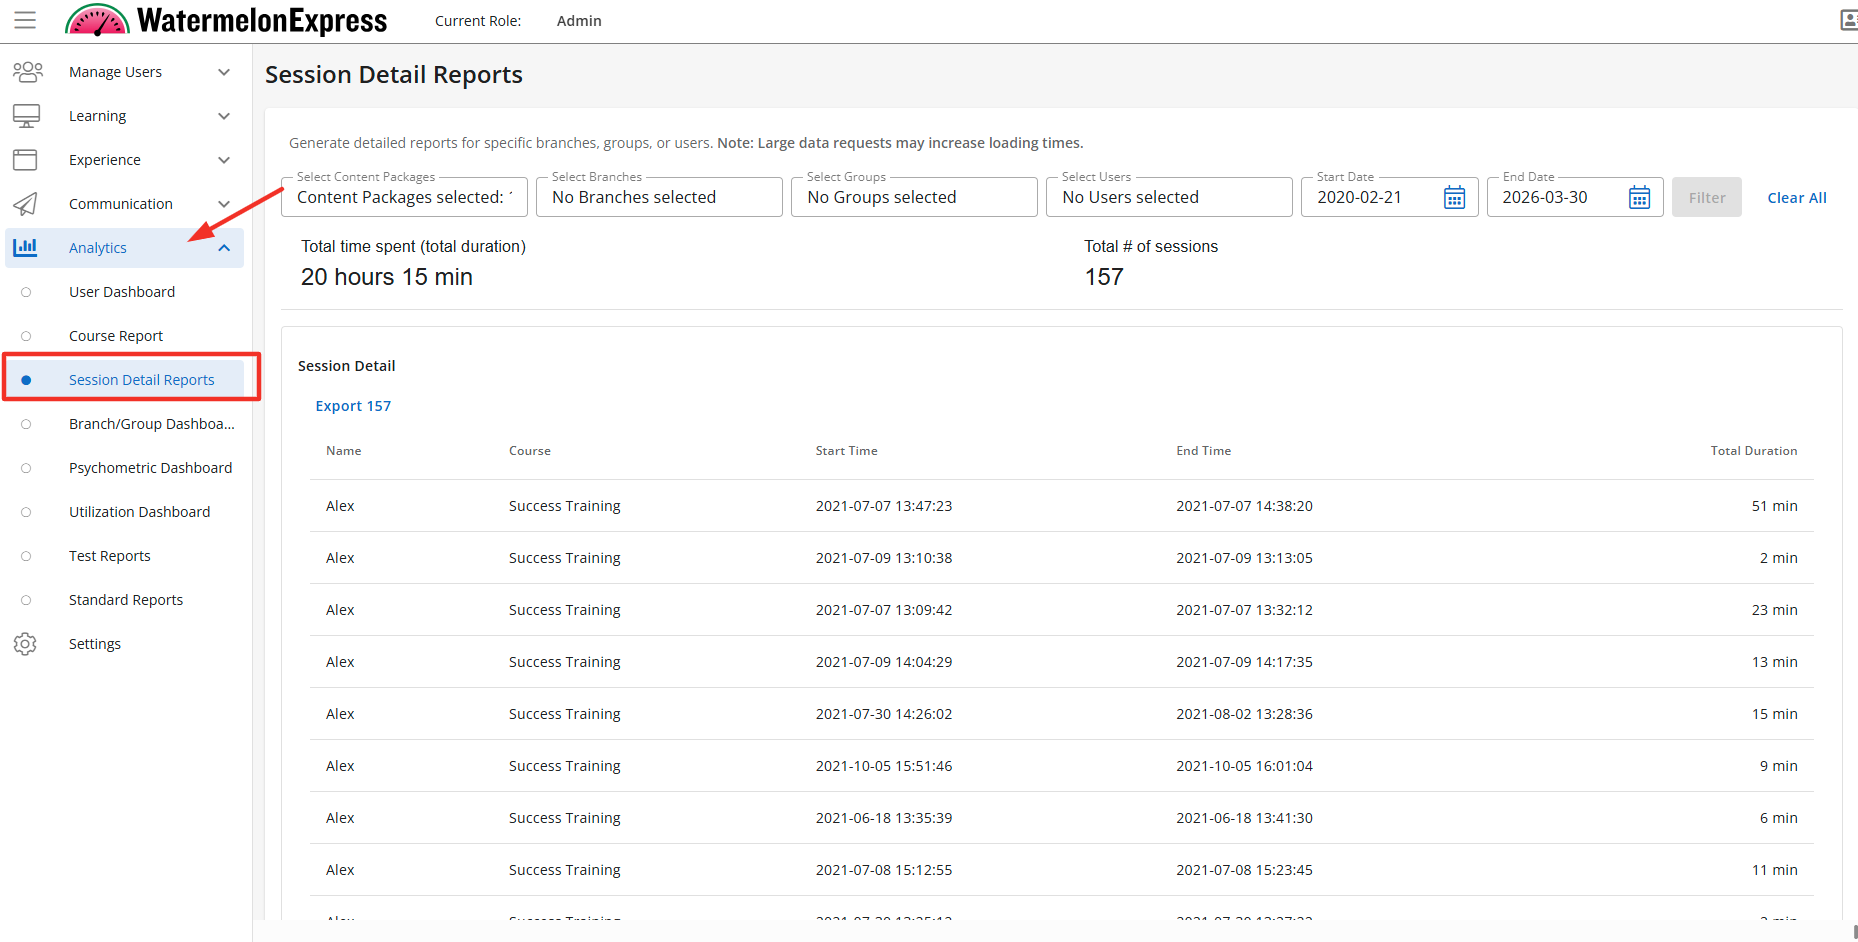
Task: Select the User Dashboard radio bullet
Action: 26,292
